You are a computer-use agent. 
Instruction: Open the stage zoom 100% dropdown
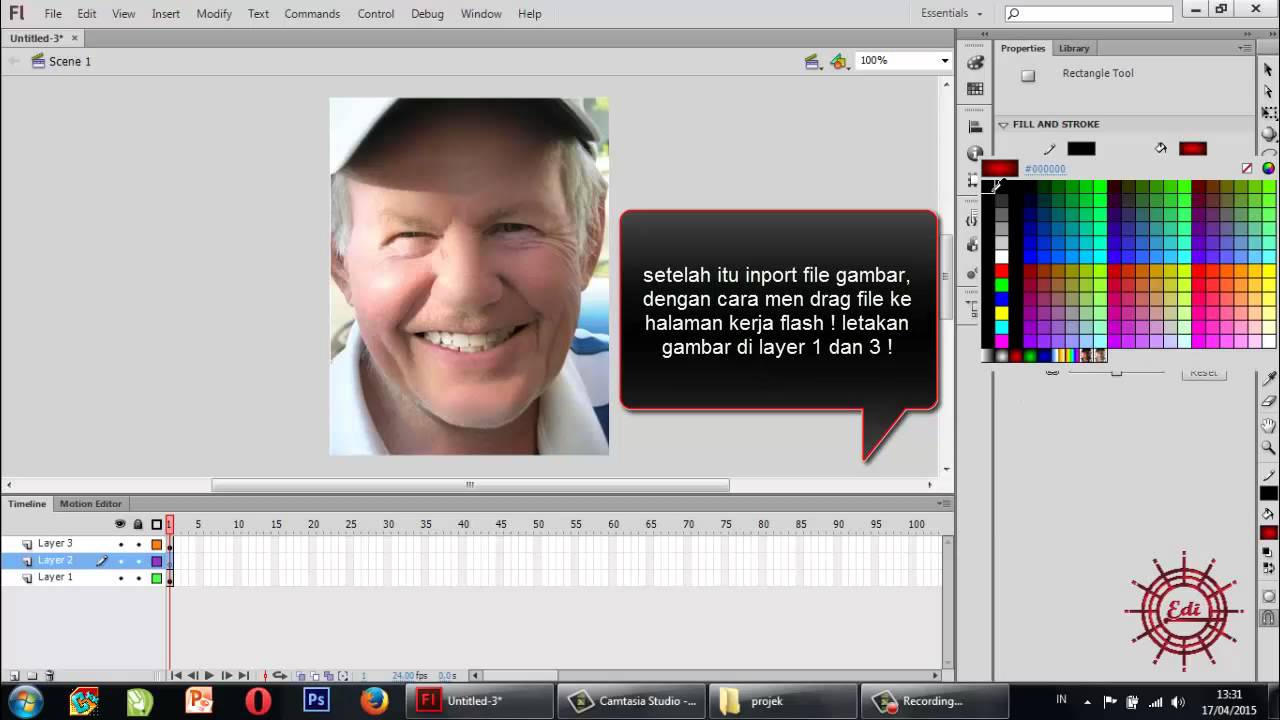pyautogui.click(x=944, y=61)
